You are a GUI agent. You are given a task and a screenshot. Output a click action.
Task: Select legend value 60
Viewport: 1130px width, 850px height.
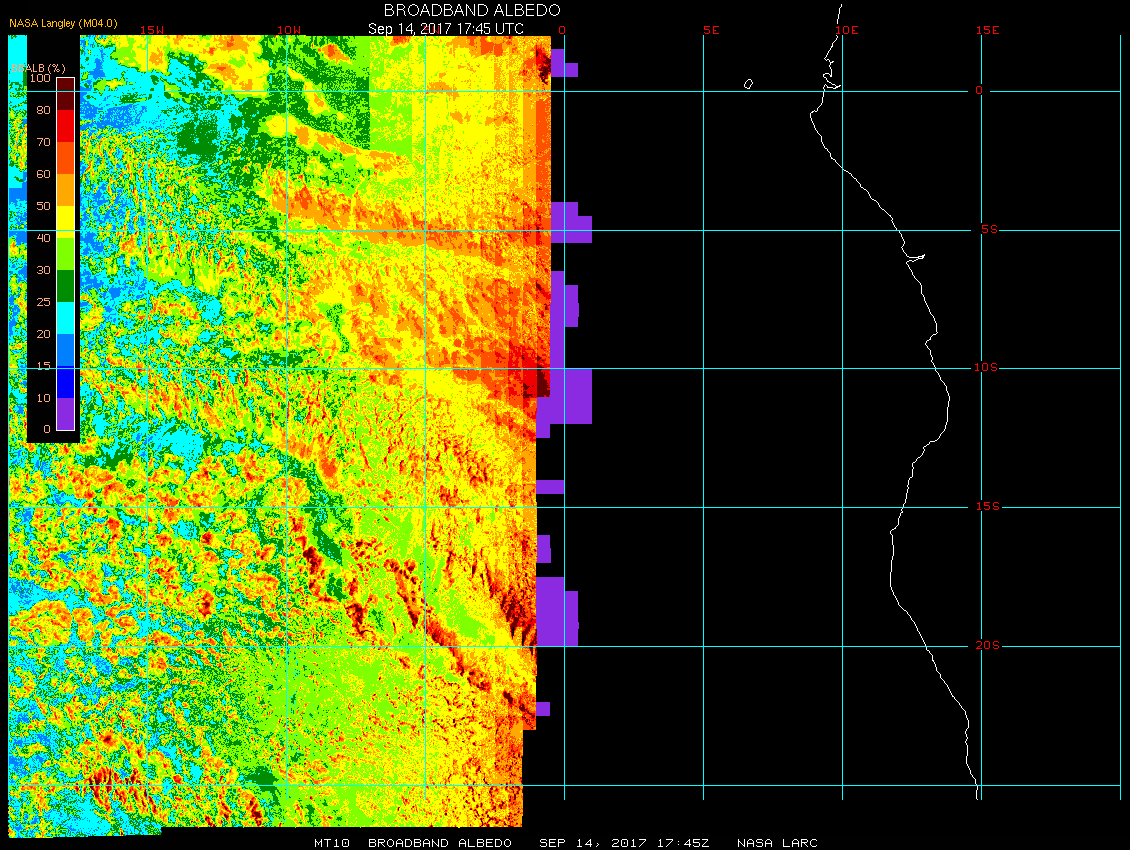tap(43, 174)
